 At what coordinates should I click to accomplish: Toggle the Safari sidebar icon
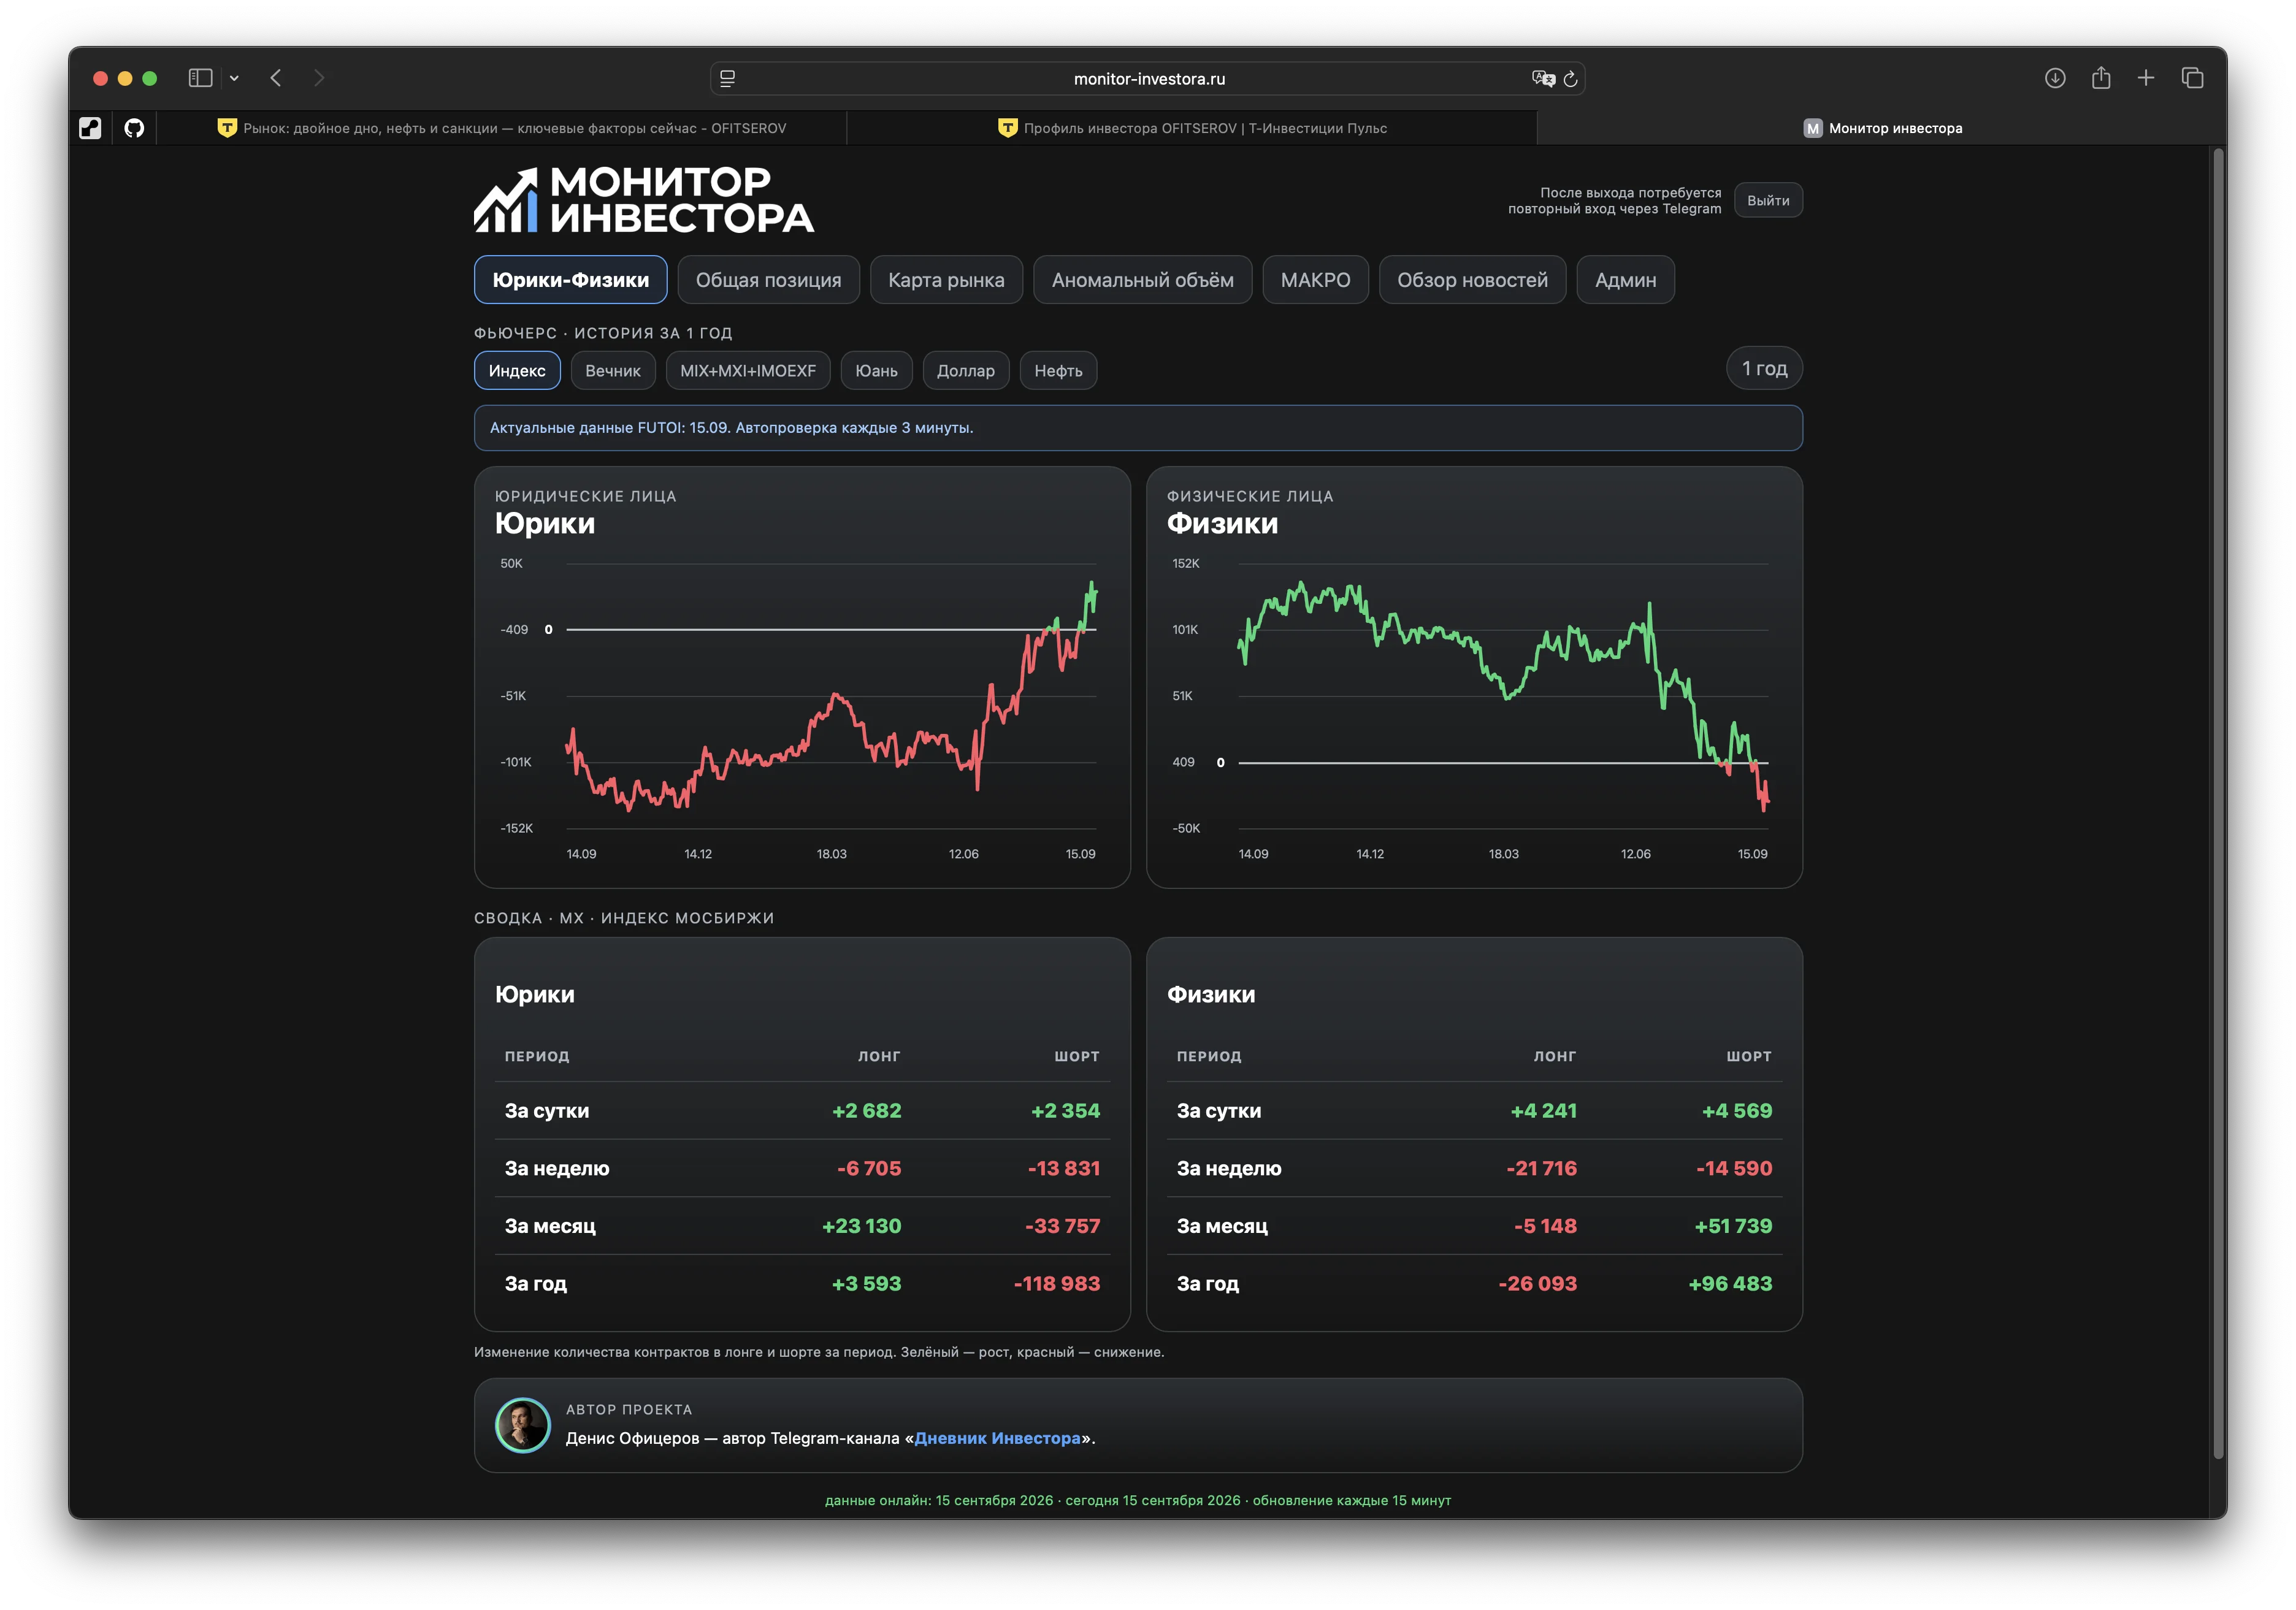click(200, 78)
